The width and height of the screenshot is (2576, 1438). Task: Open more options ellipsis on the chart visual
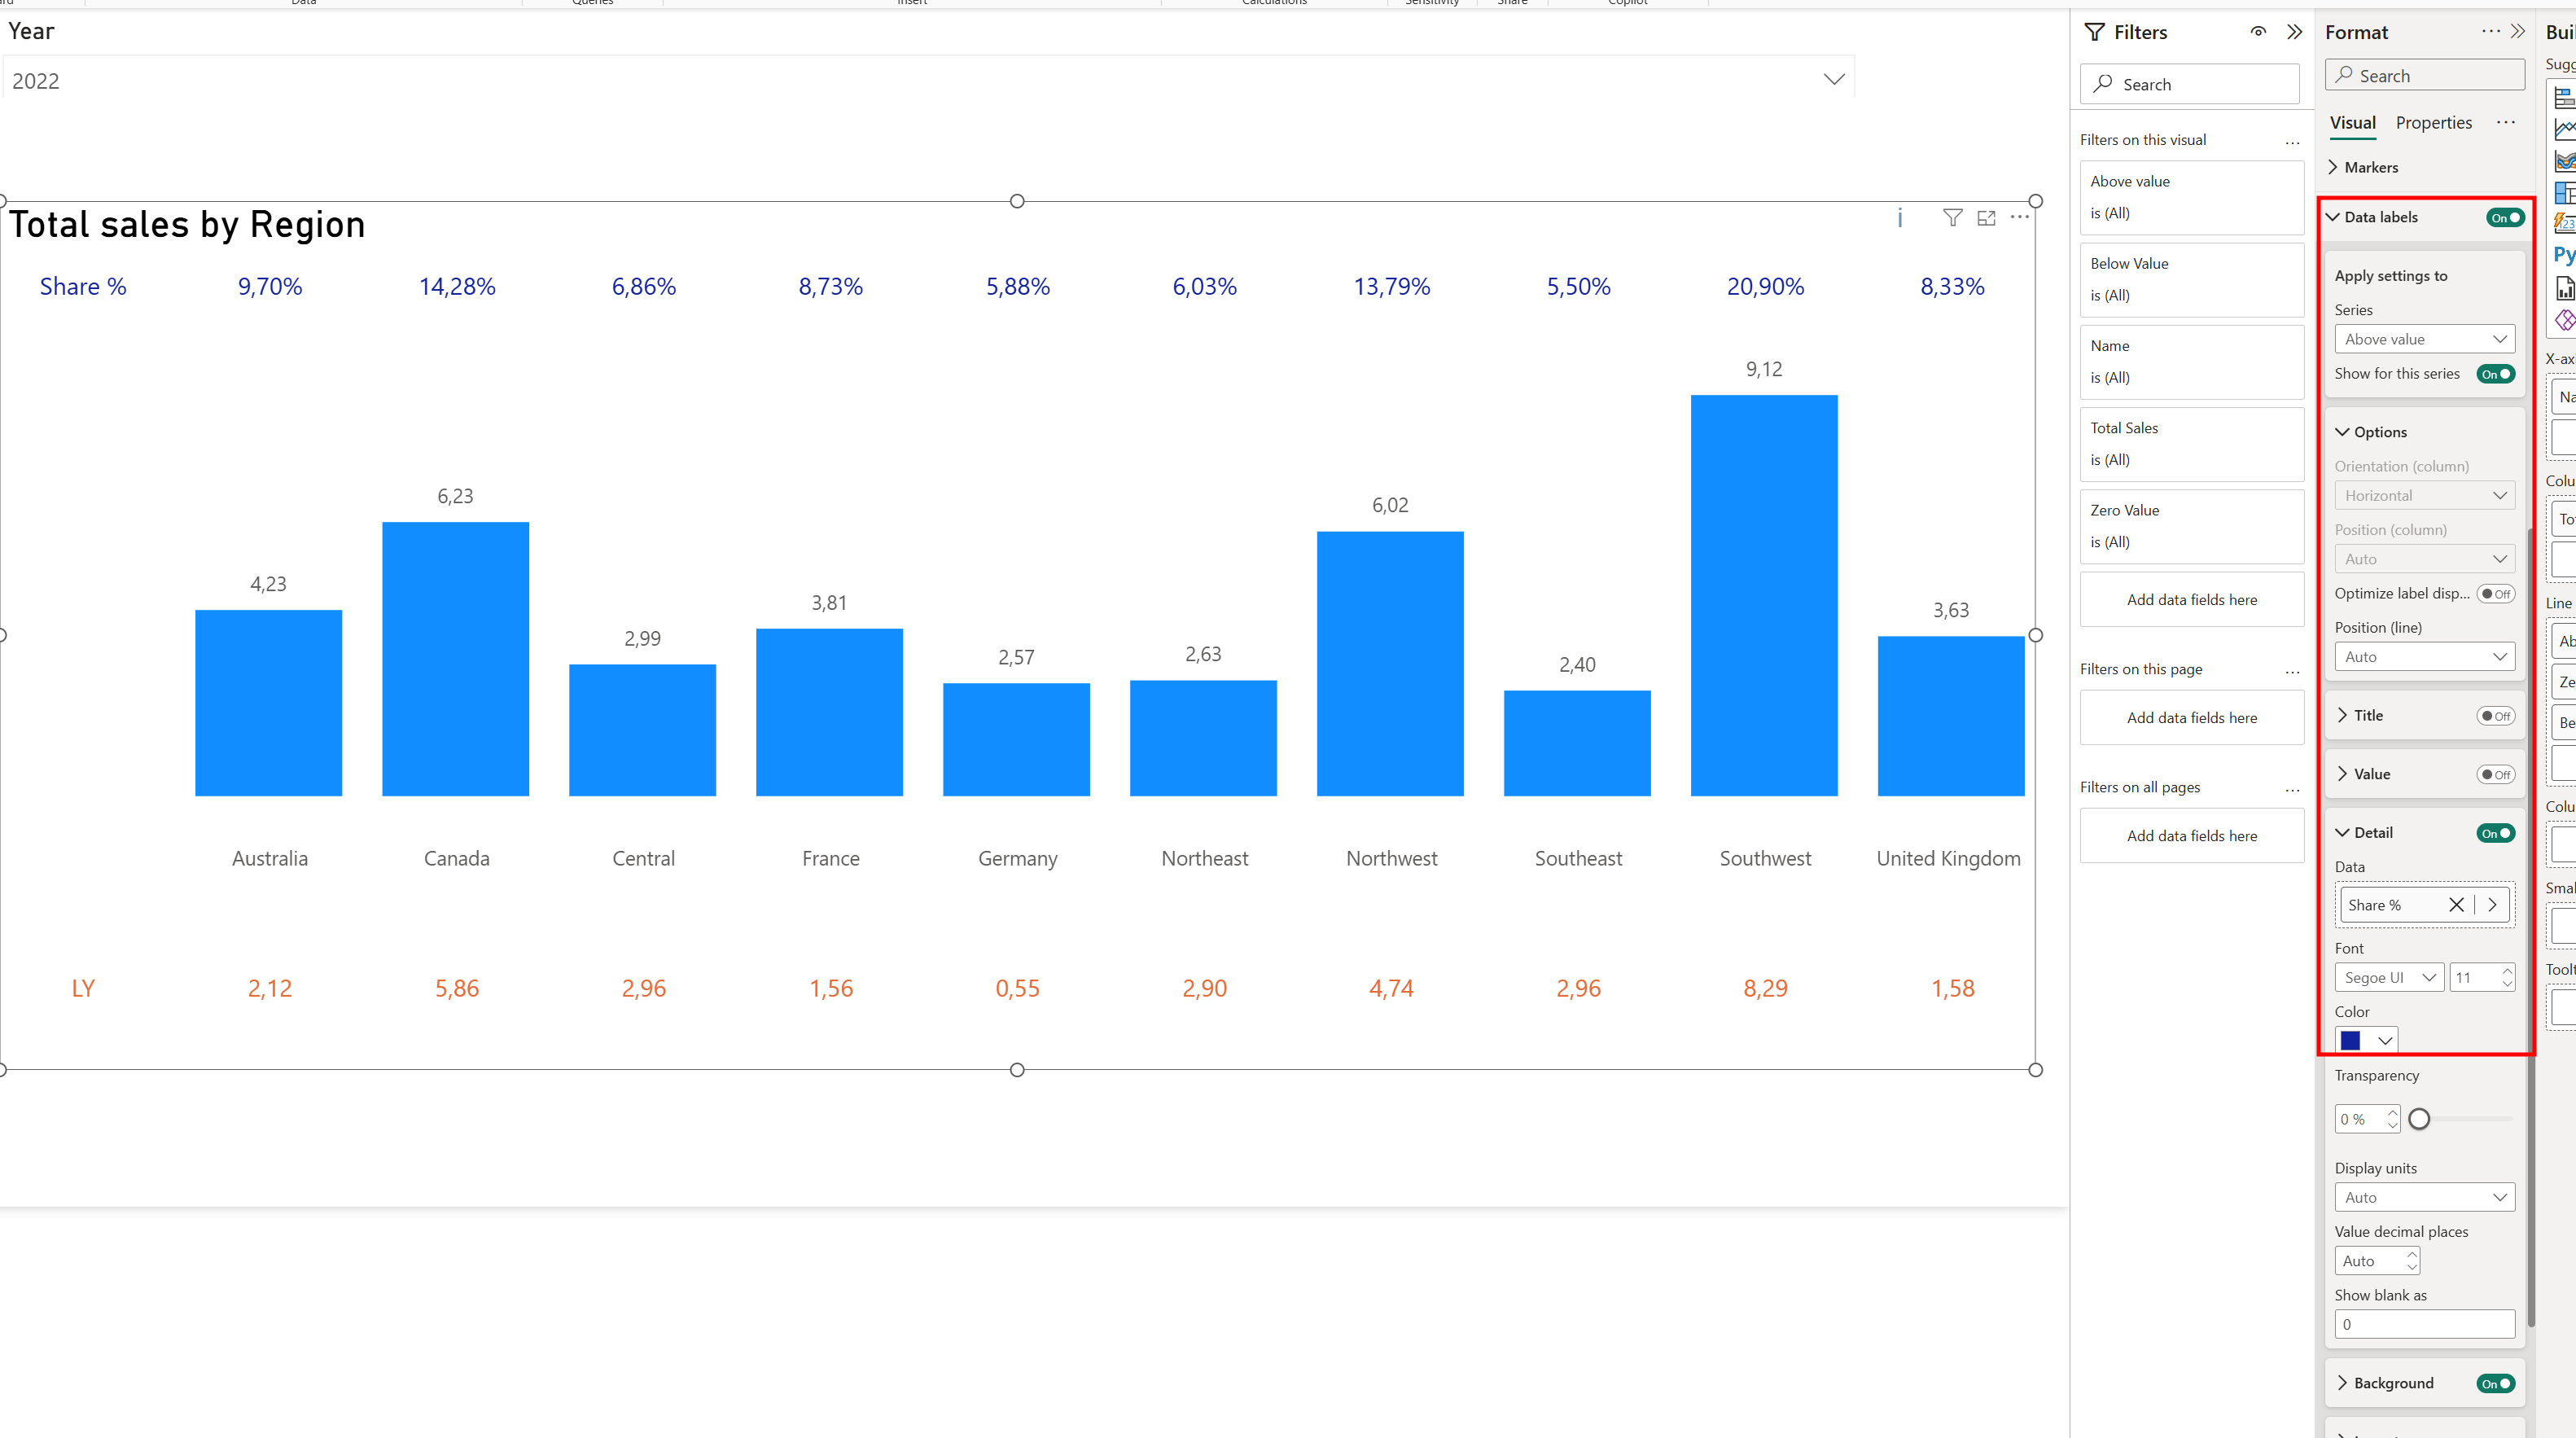pyautogui.click(x=2020, y=217)
